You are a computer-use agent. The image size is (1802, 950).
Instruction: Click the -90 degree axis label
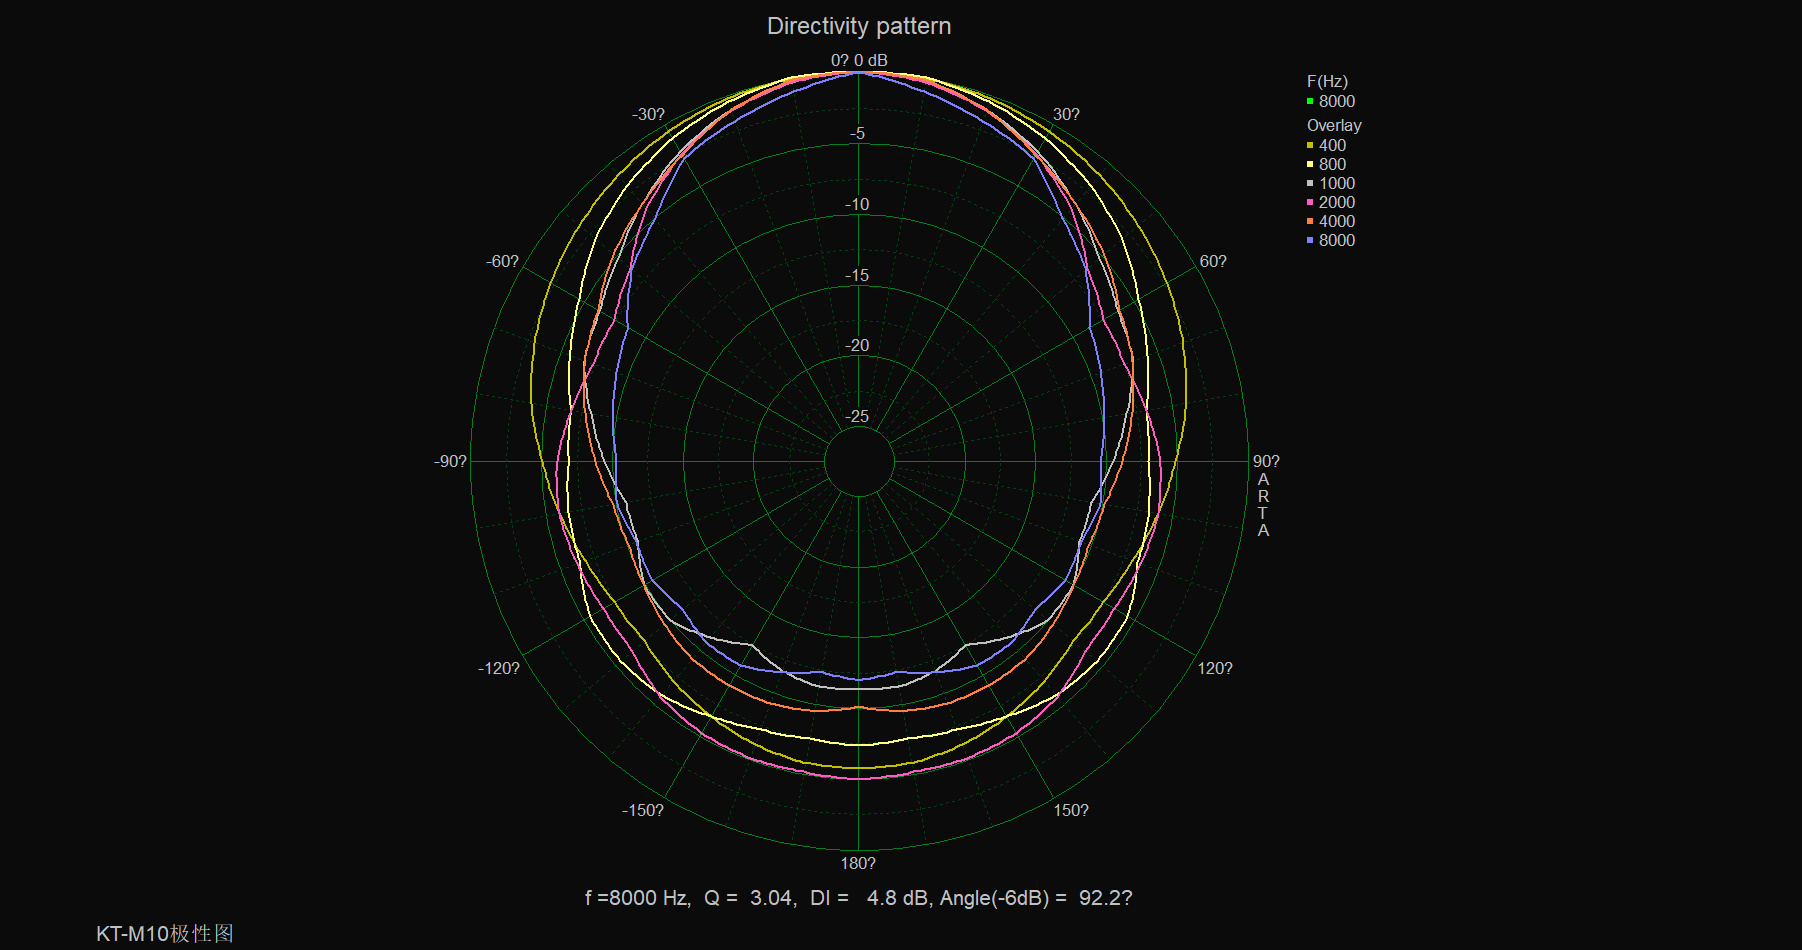pos(450,461)
